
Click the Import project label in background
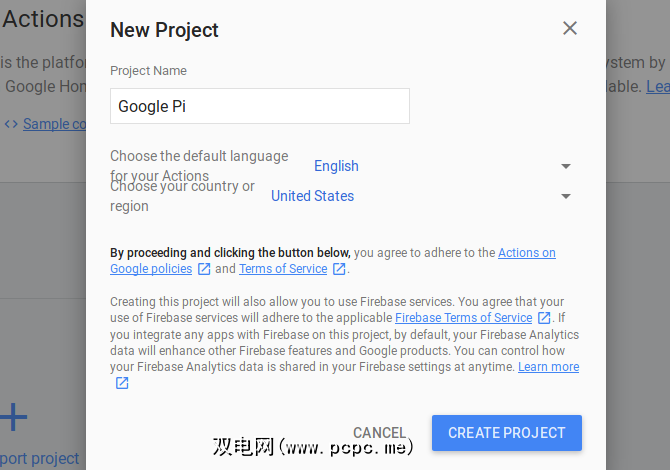40,459
